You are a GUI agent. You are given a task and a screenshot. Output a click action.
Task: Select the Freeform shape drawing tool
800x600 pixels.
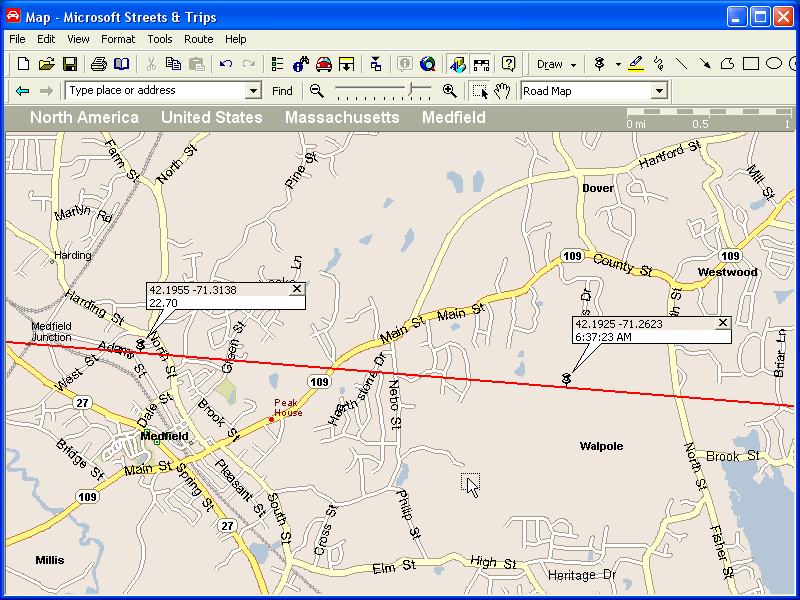tap(728, 64)
